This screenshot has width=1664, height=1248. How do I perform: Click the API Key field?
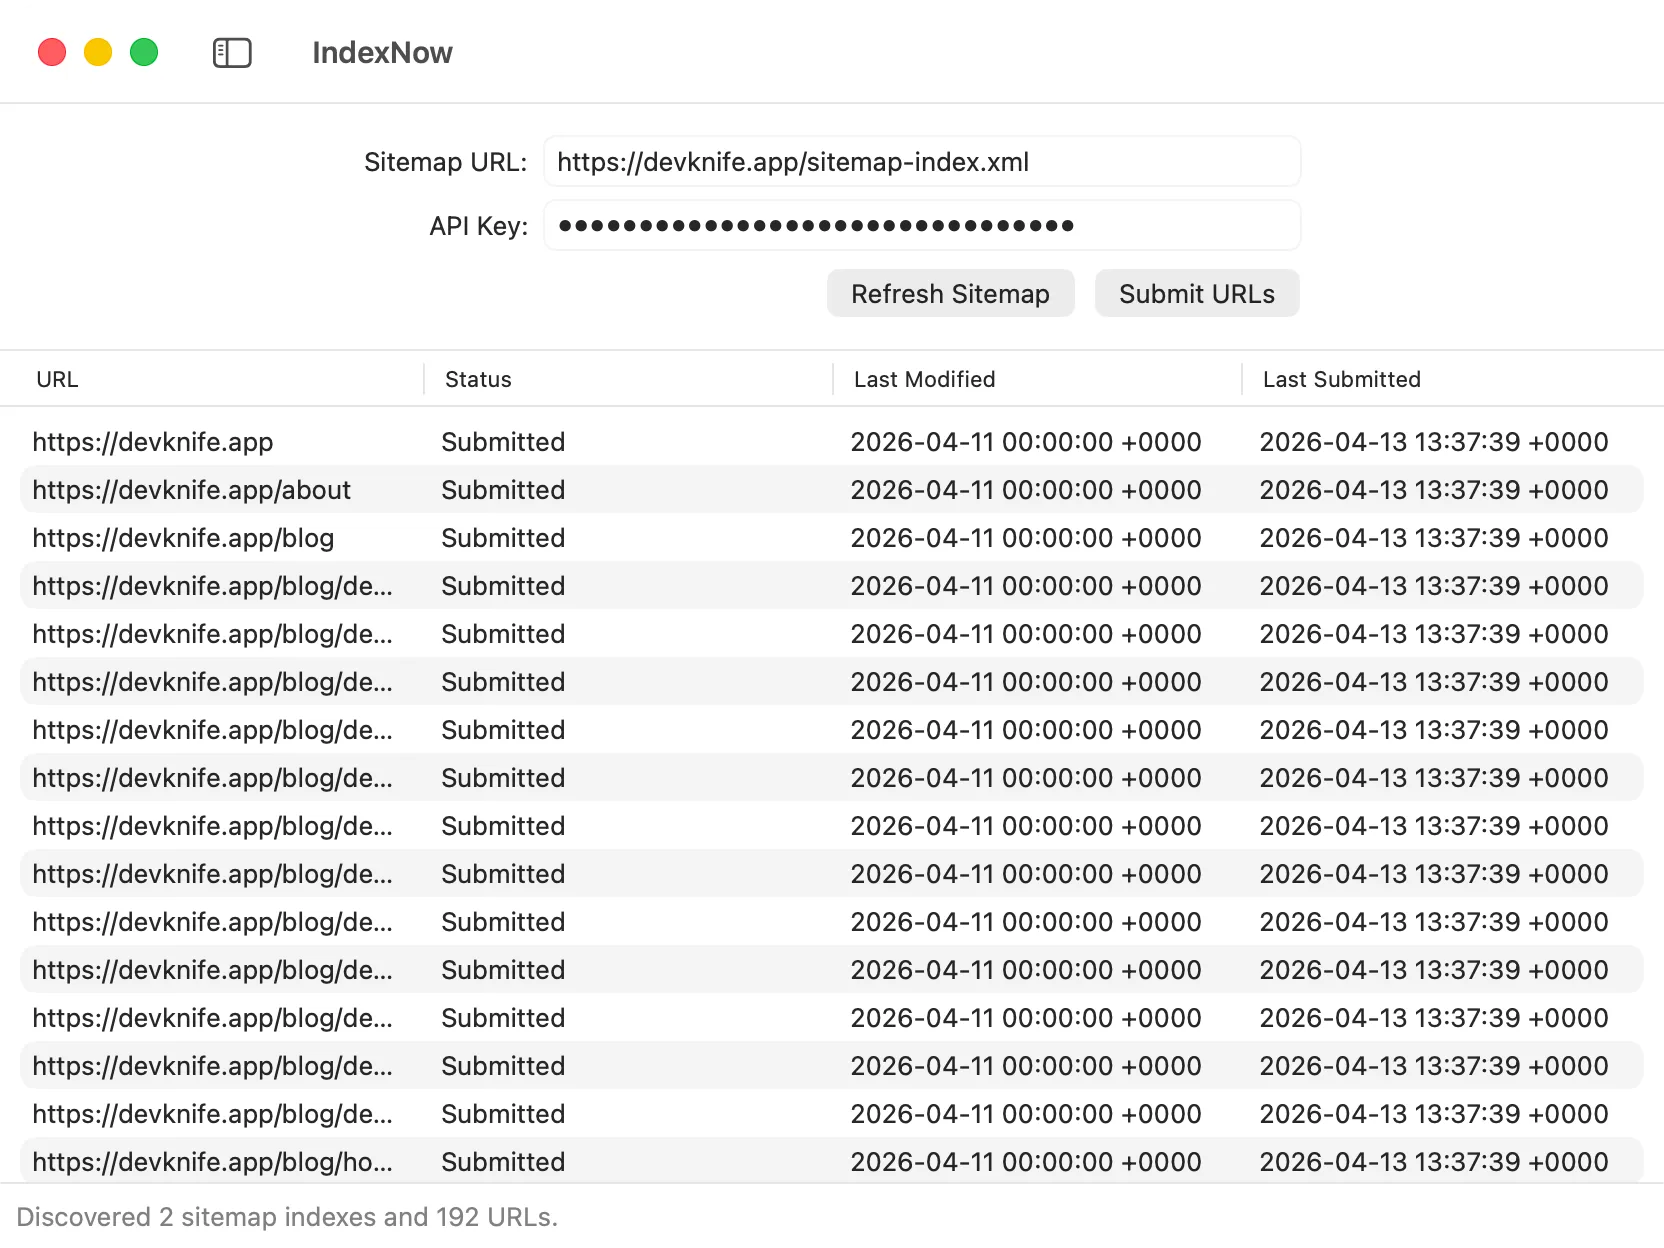pos(920,225)
